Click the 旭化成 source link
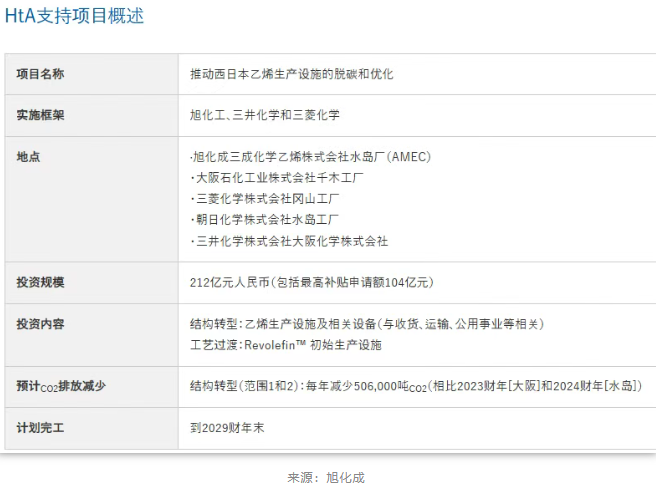The width and height of the screenshot is (656, 503). 345,477
